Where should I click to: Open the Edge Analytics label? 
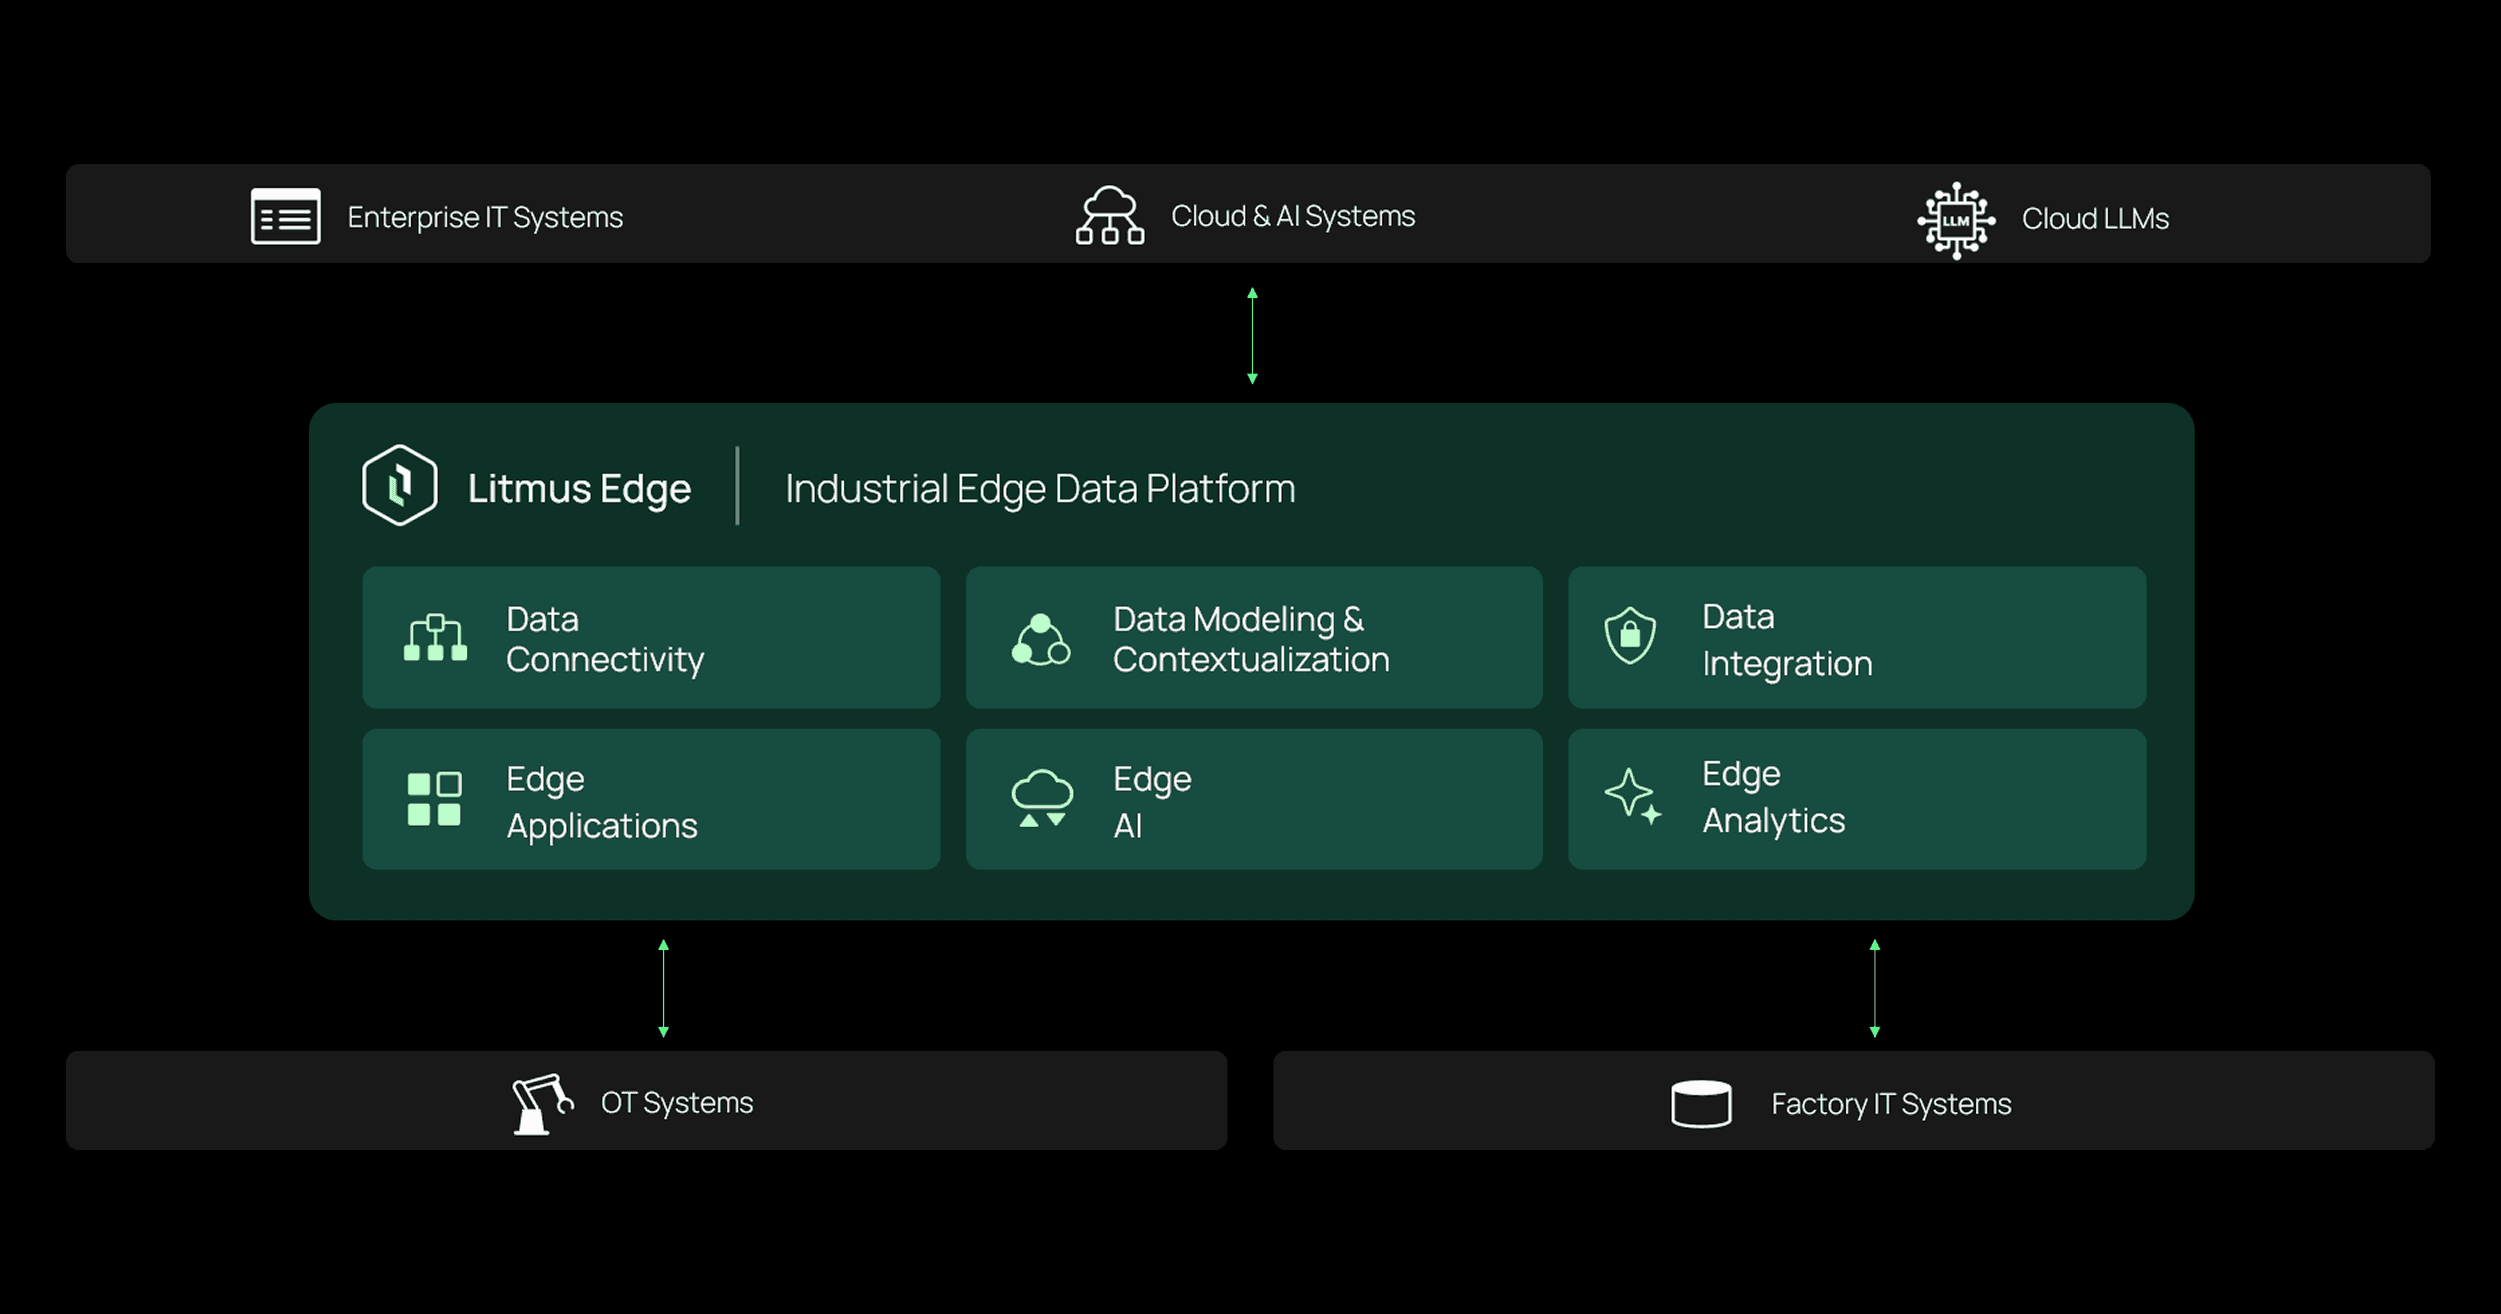pyautogui.click(x=1773, y=797)
